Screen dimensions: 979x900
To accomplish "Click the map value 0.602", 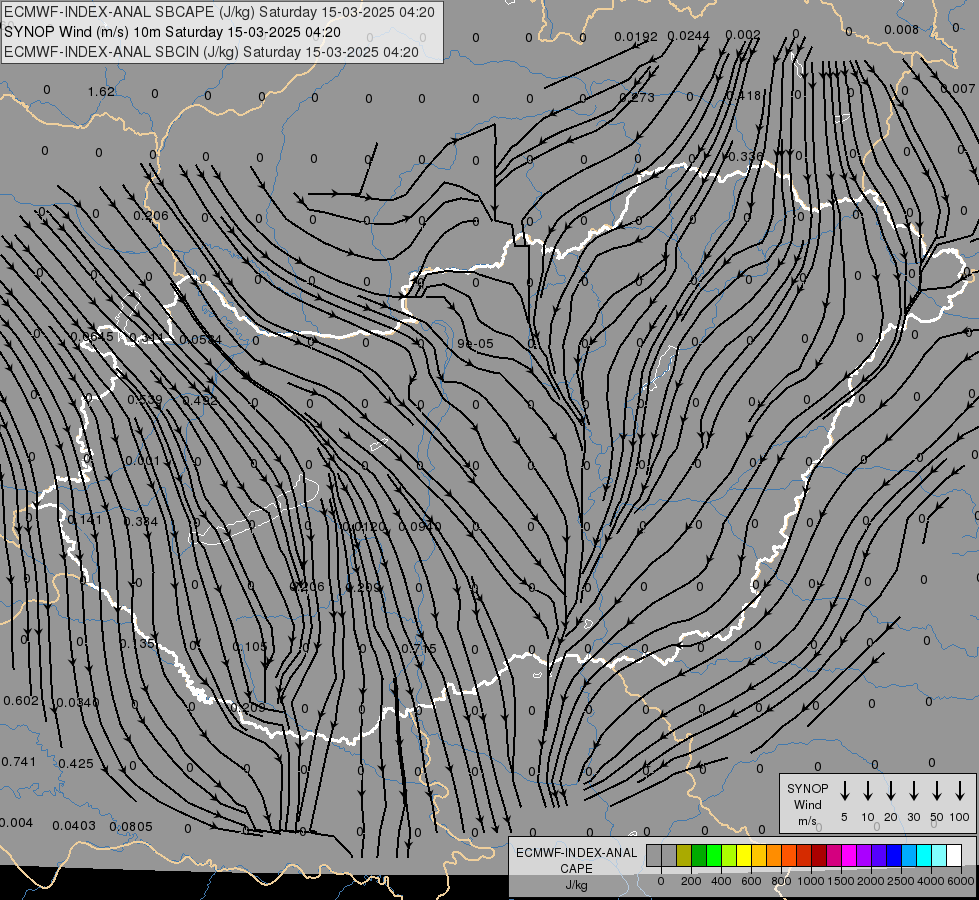I will click(21, 701).
